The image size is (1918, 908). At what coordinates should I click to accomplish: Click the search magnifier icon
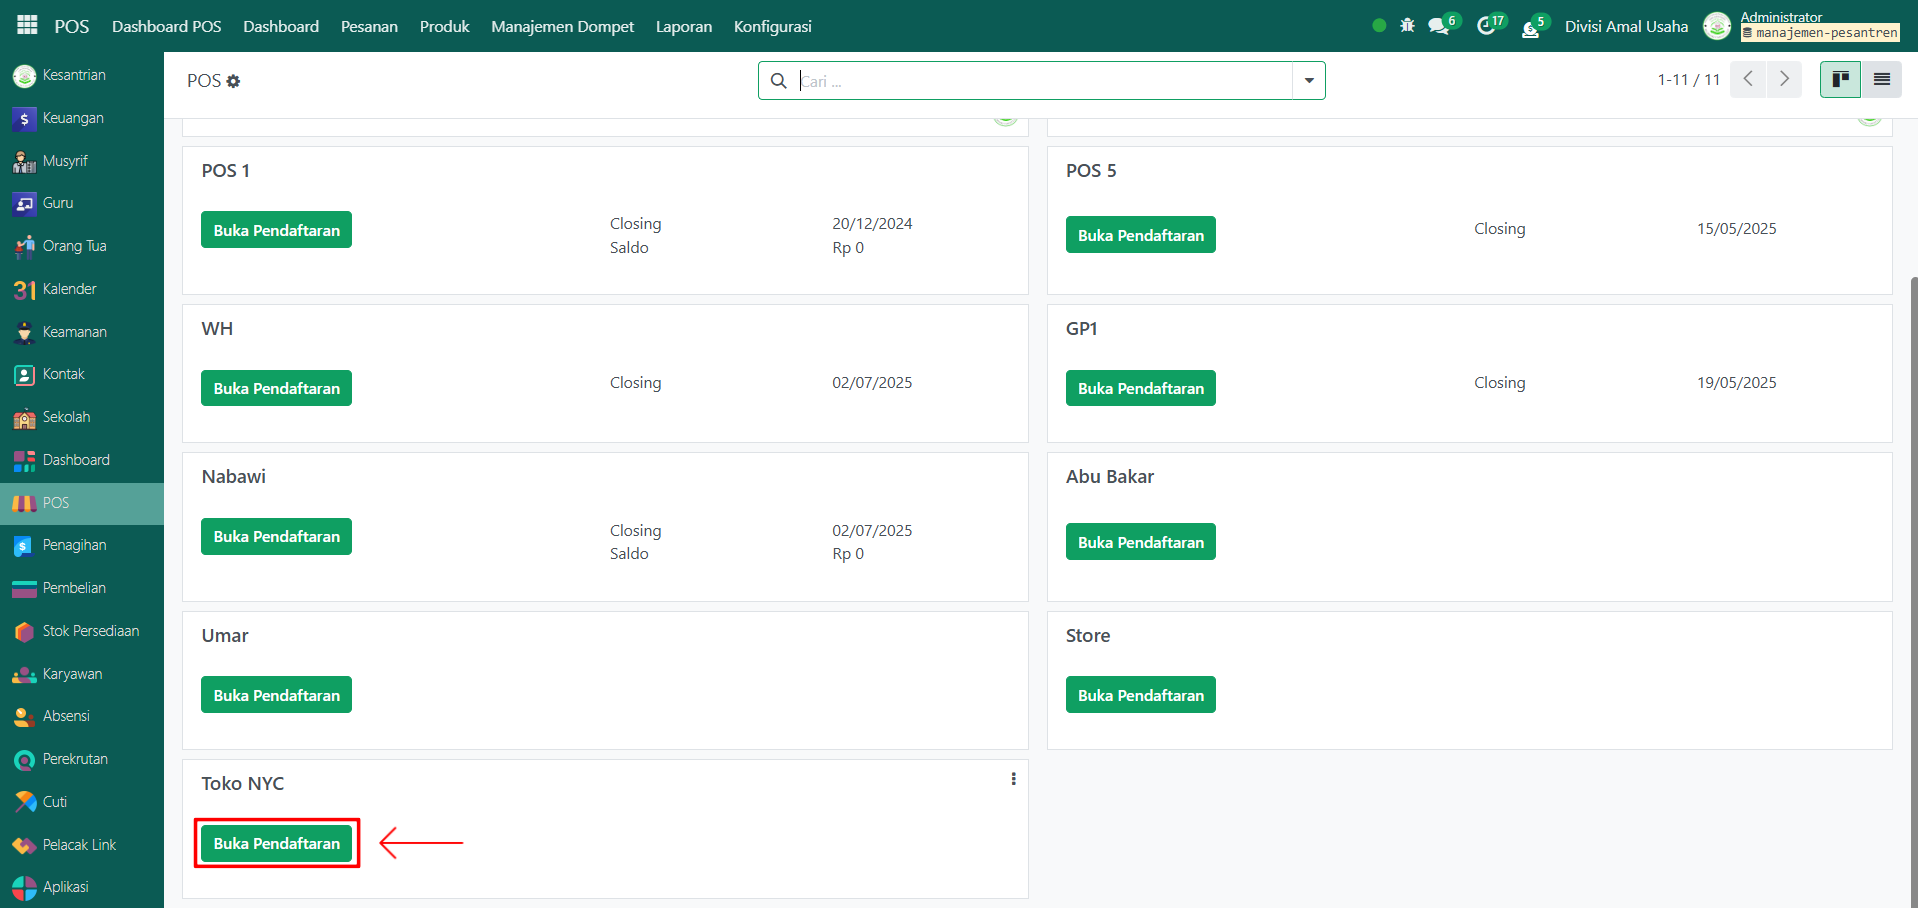(779, 81)
